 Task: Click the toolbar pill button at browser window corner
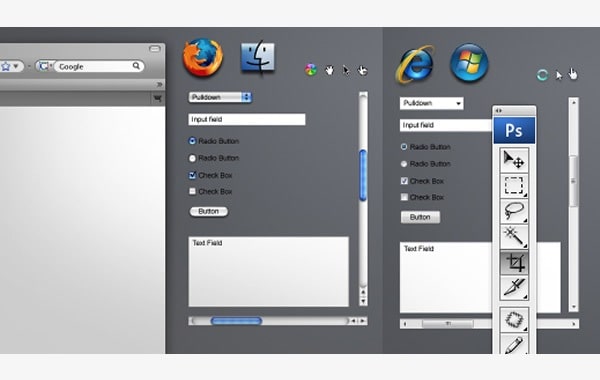tap(155, 49)
